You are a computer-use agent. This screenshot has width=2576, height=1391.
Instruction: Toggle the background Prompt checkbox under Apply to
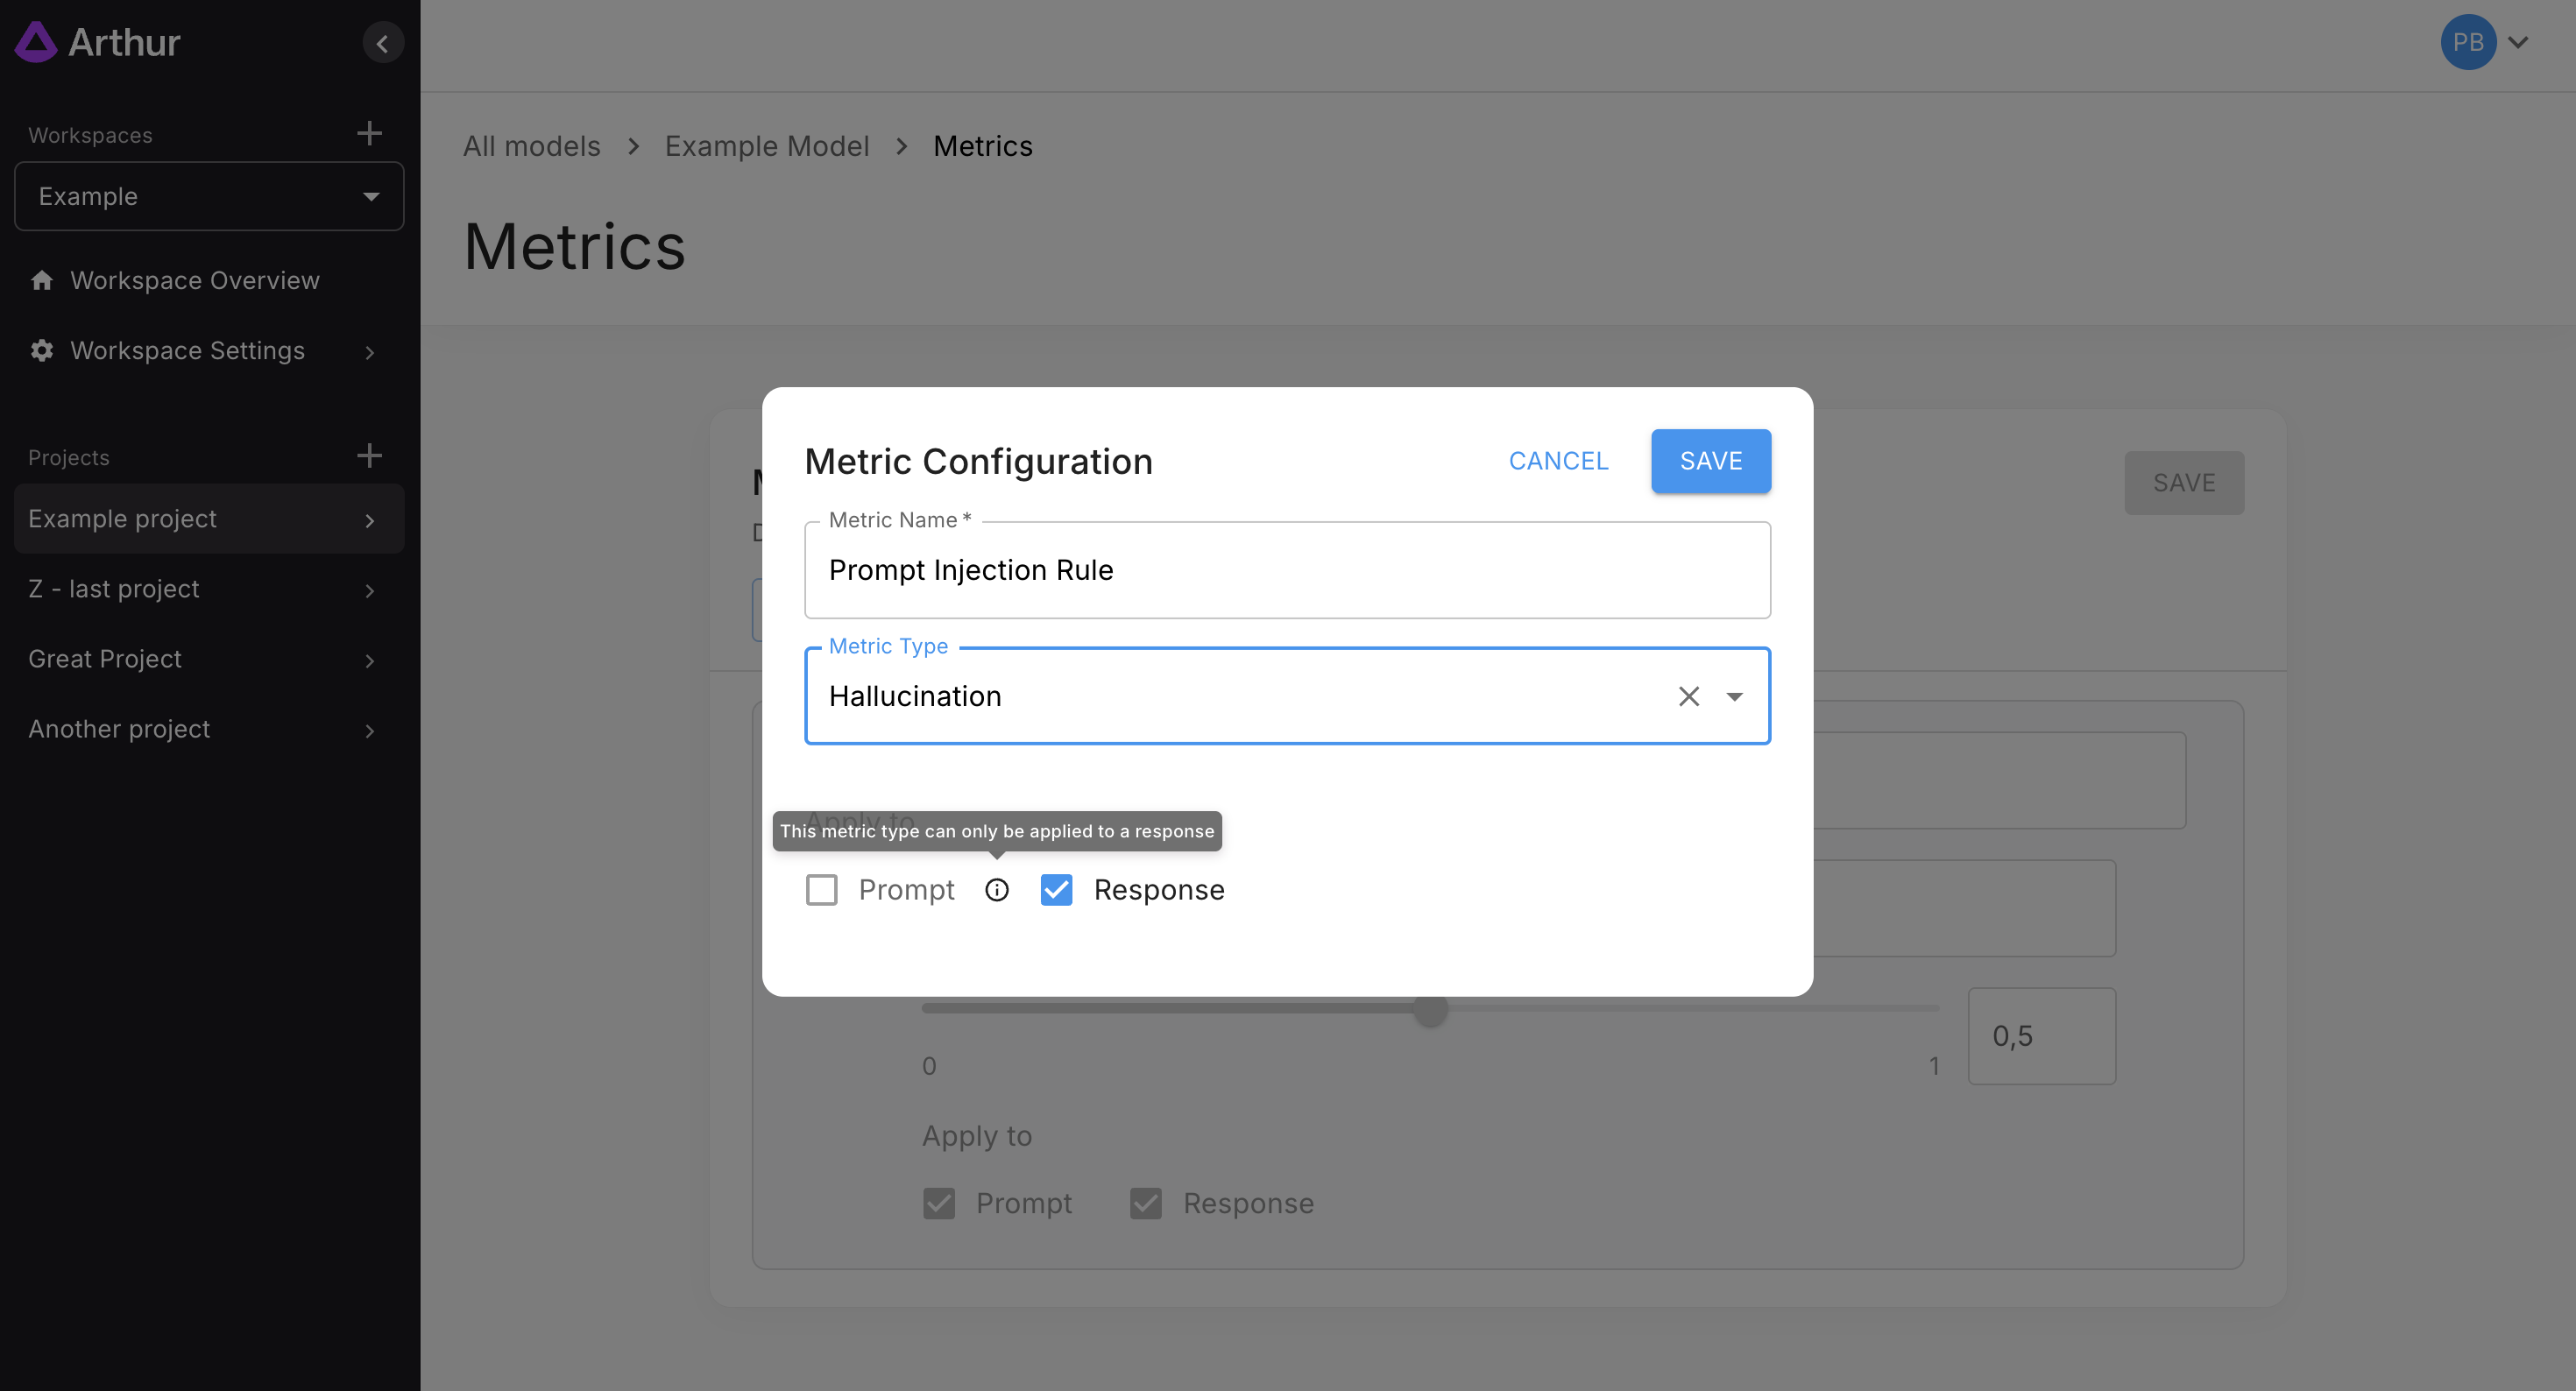[938, 1203]
